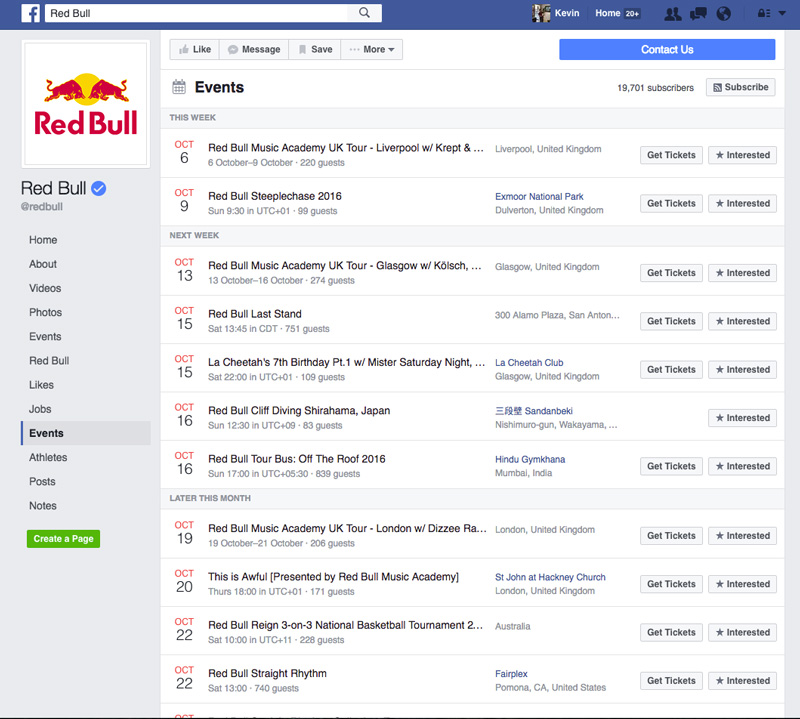Open Notes in the left menu
Screen dimensions: 800x719
43,506
